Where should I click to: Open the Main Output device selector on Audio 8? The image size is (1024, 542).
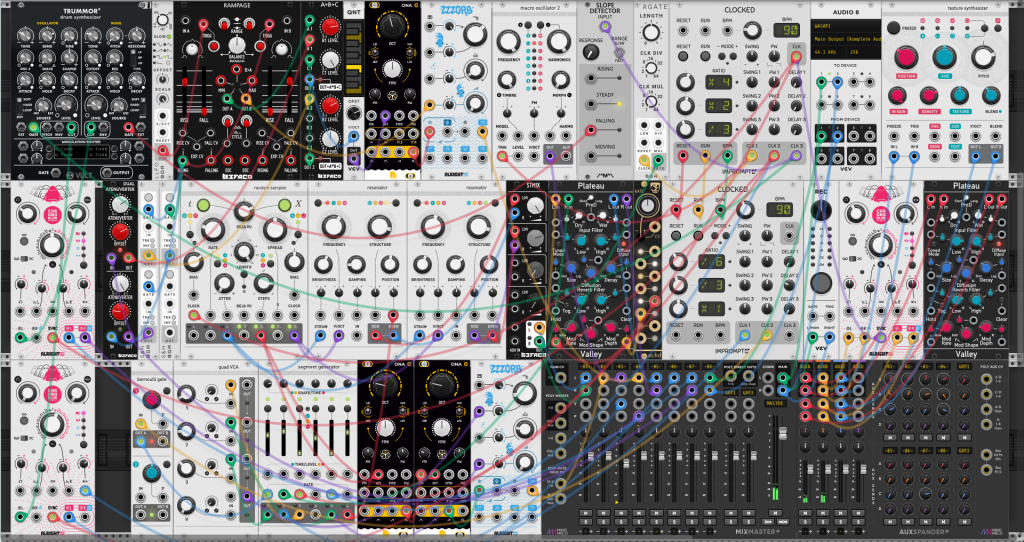846,39
